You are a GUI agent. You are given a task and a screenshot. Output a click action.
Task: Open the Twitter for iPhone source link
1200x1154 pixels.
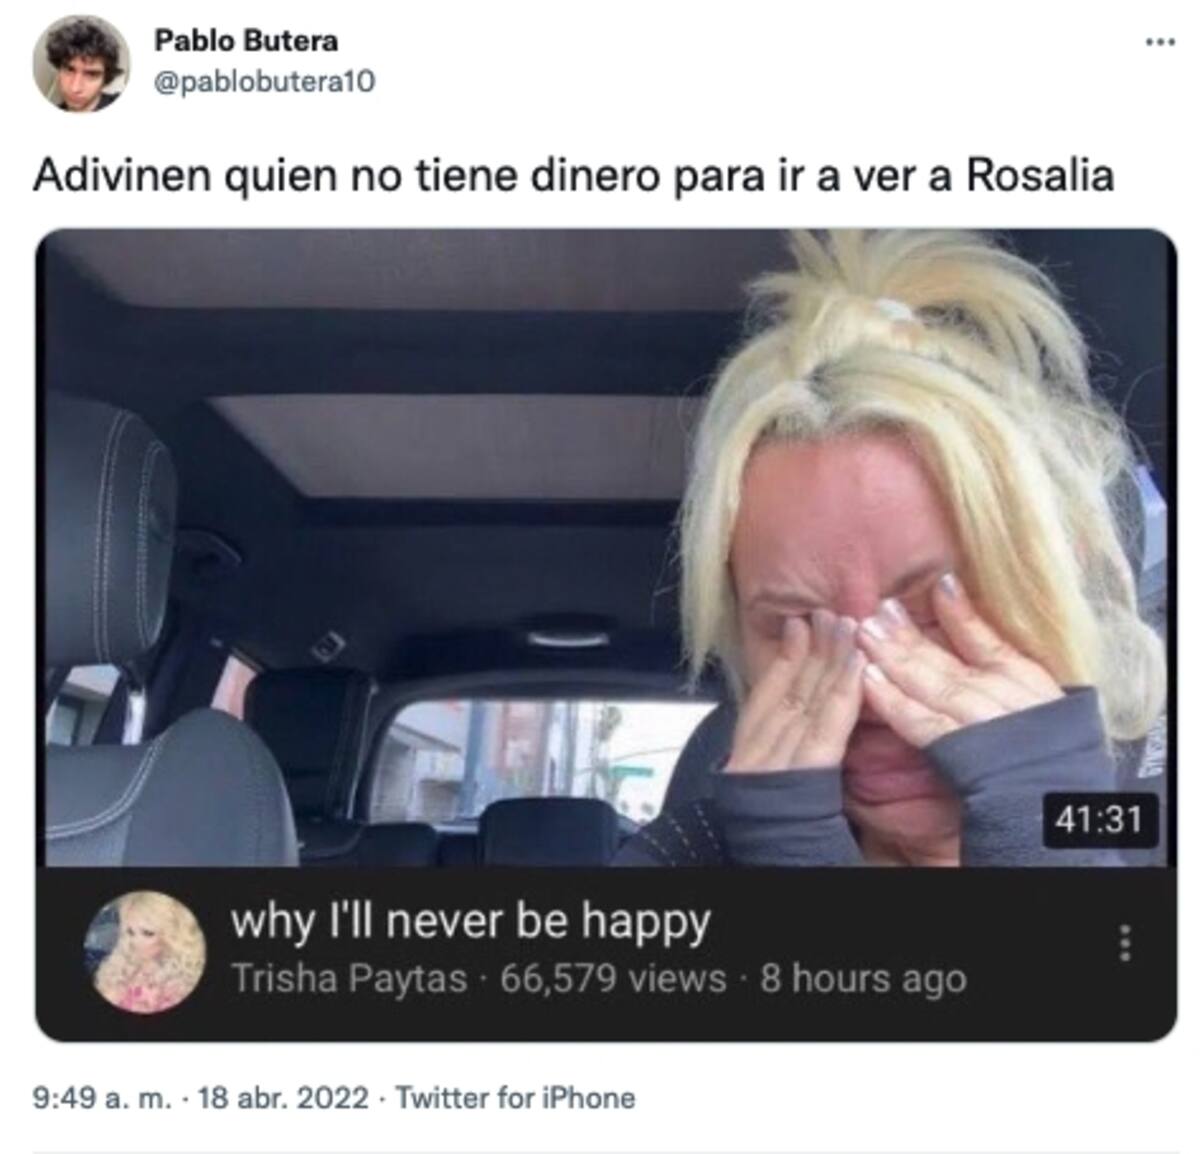click(x=515, y=1098)
